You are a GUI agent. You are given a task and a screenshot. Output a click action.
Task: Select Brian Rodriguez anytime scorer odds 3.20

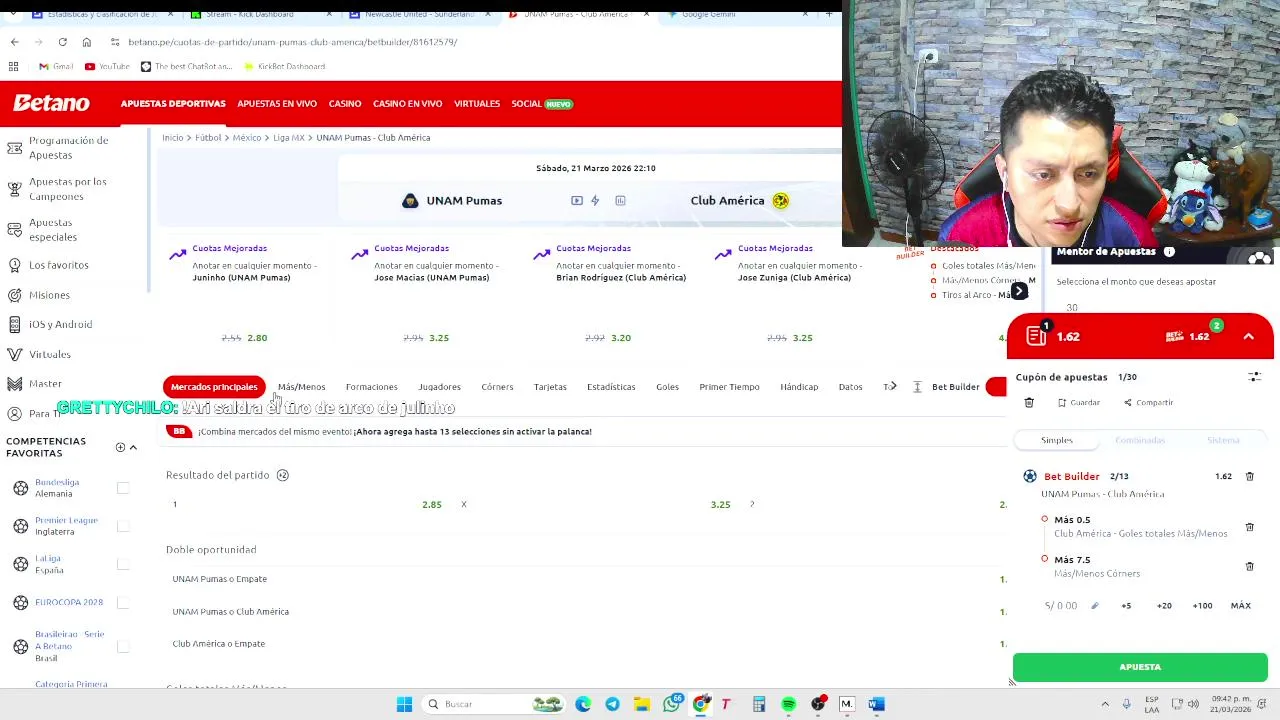(x=621, y=338)
